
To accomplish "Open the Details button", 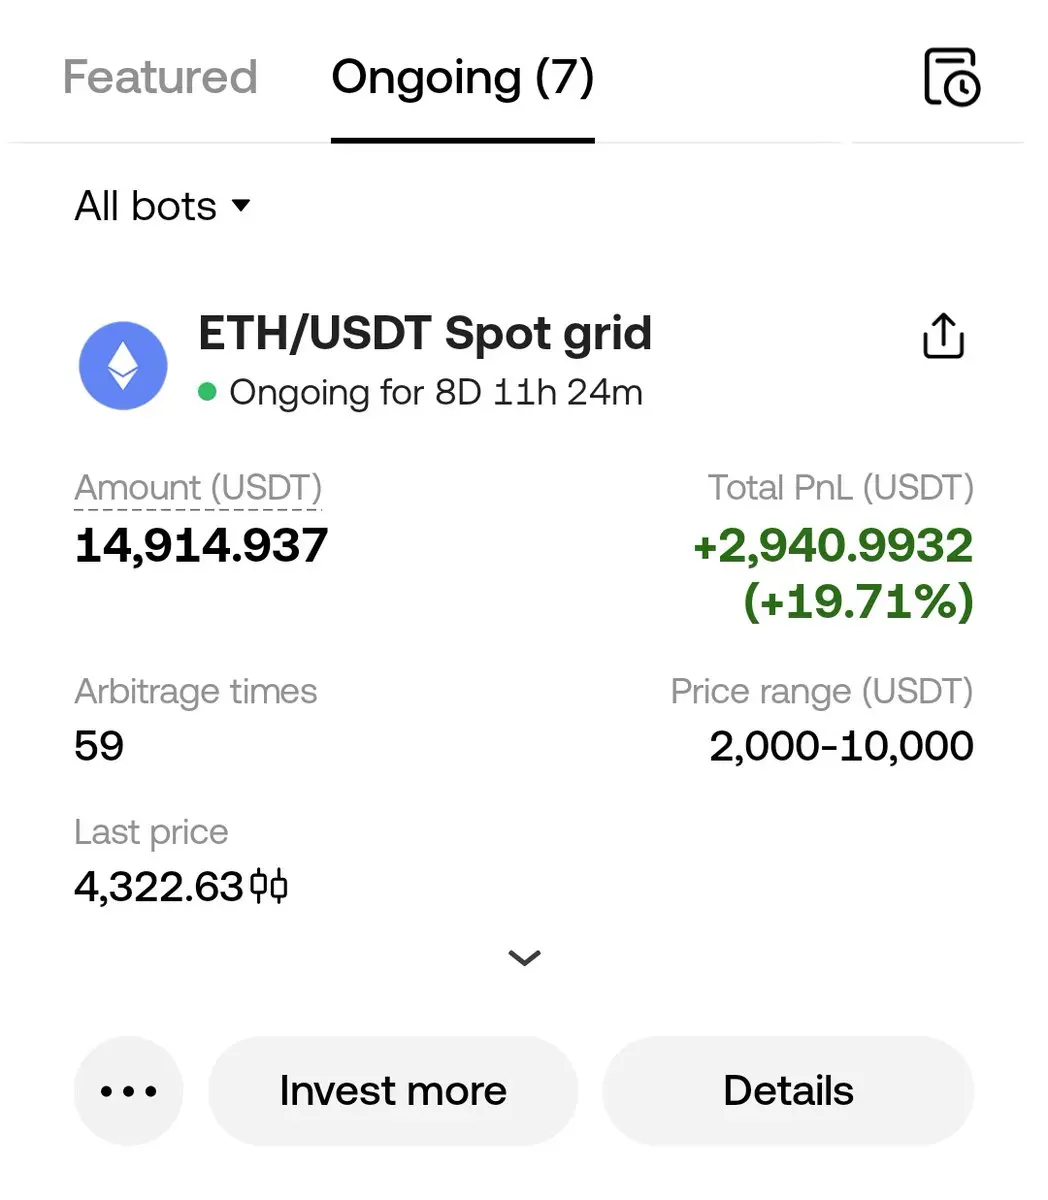I will point(788,1091).
